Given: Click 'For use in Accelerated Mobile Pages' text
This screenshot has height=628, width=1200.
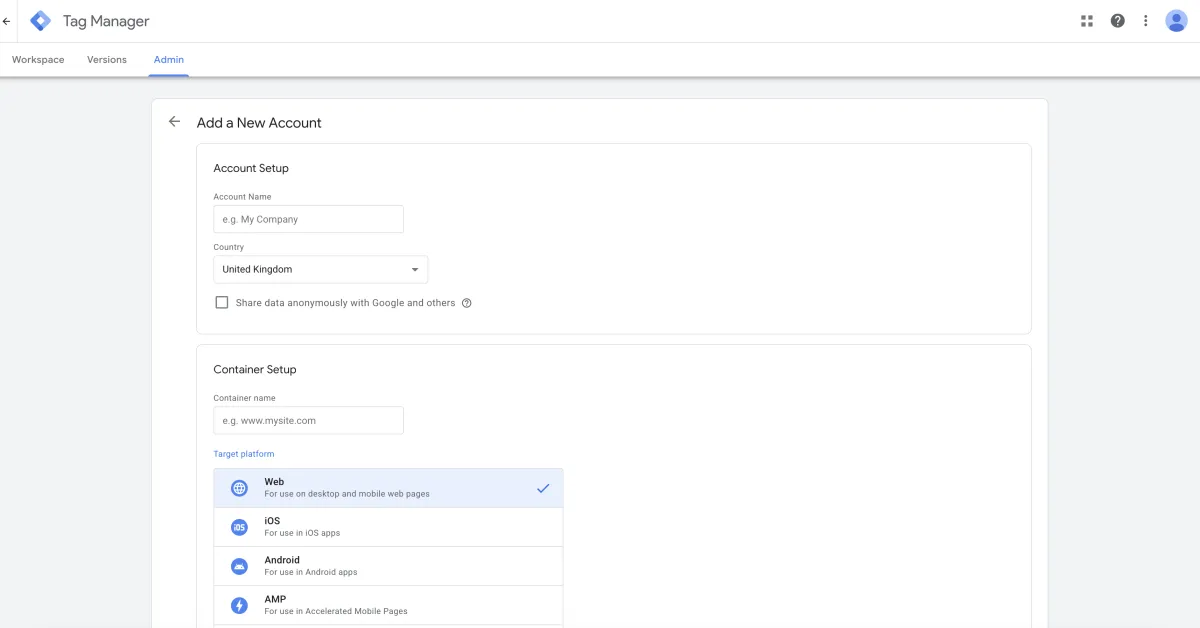Looking at the screenshot, I should 336,611.
